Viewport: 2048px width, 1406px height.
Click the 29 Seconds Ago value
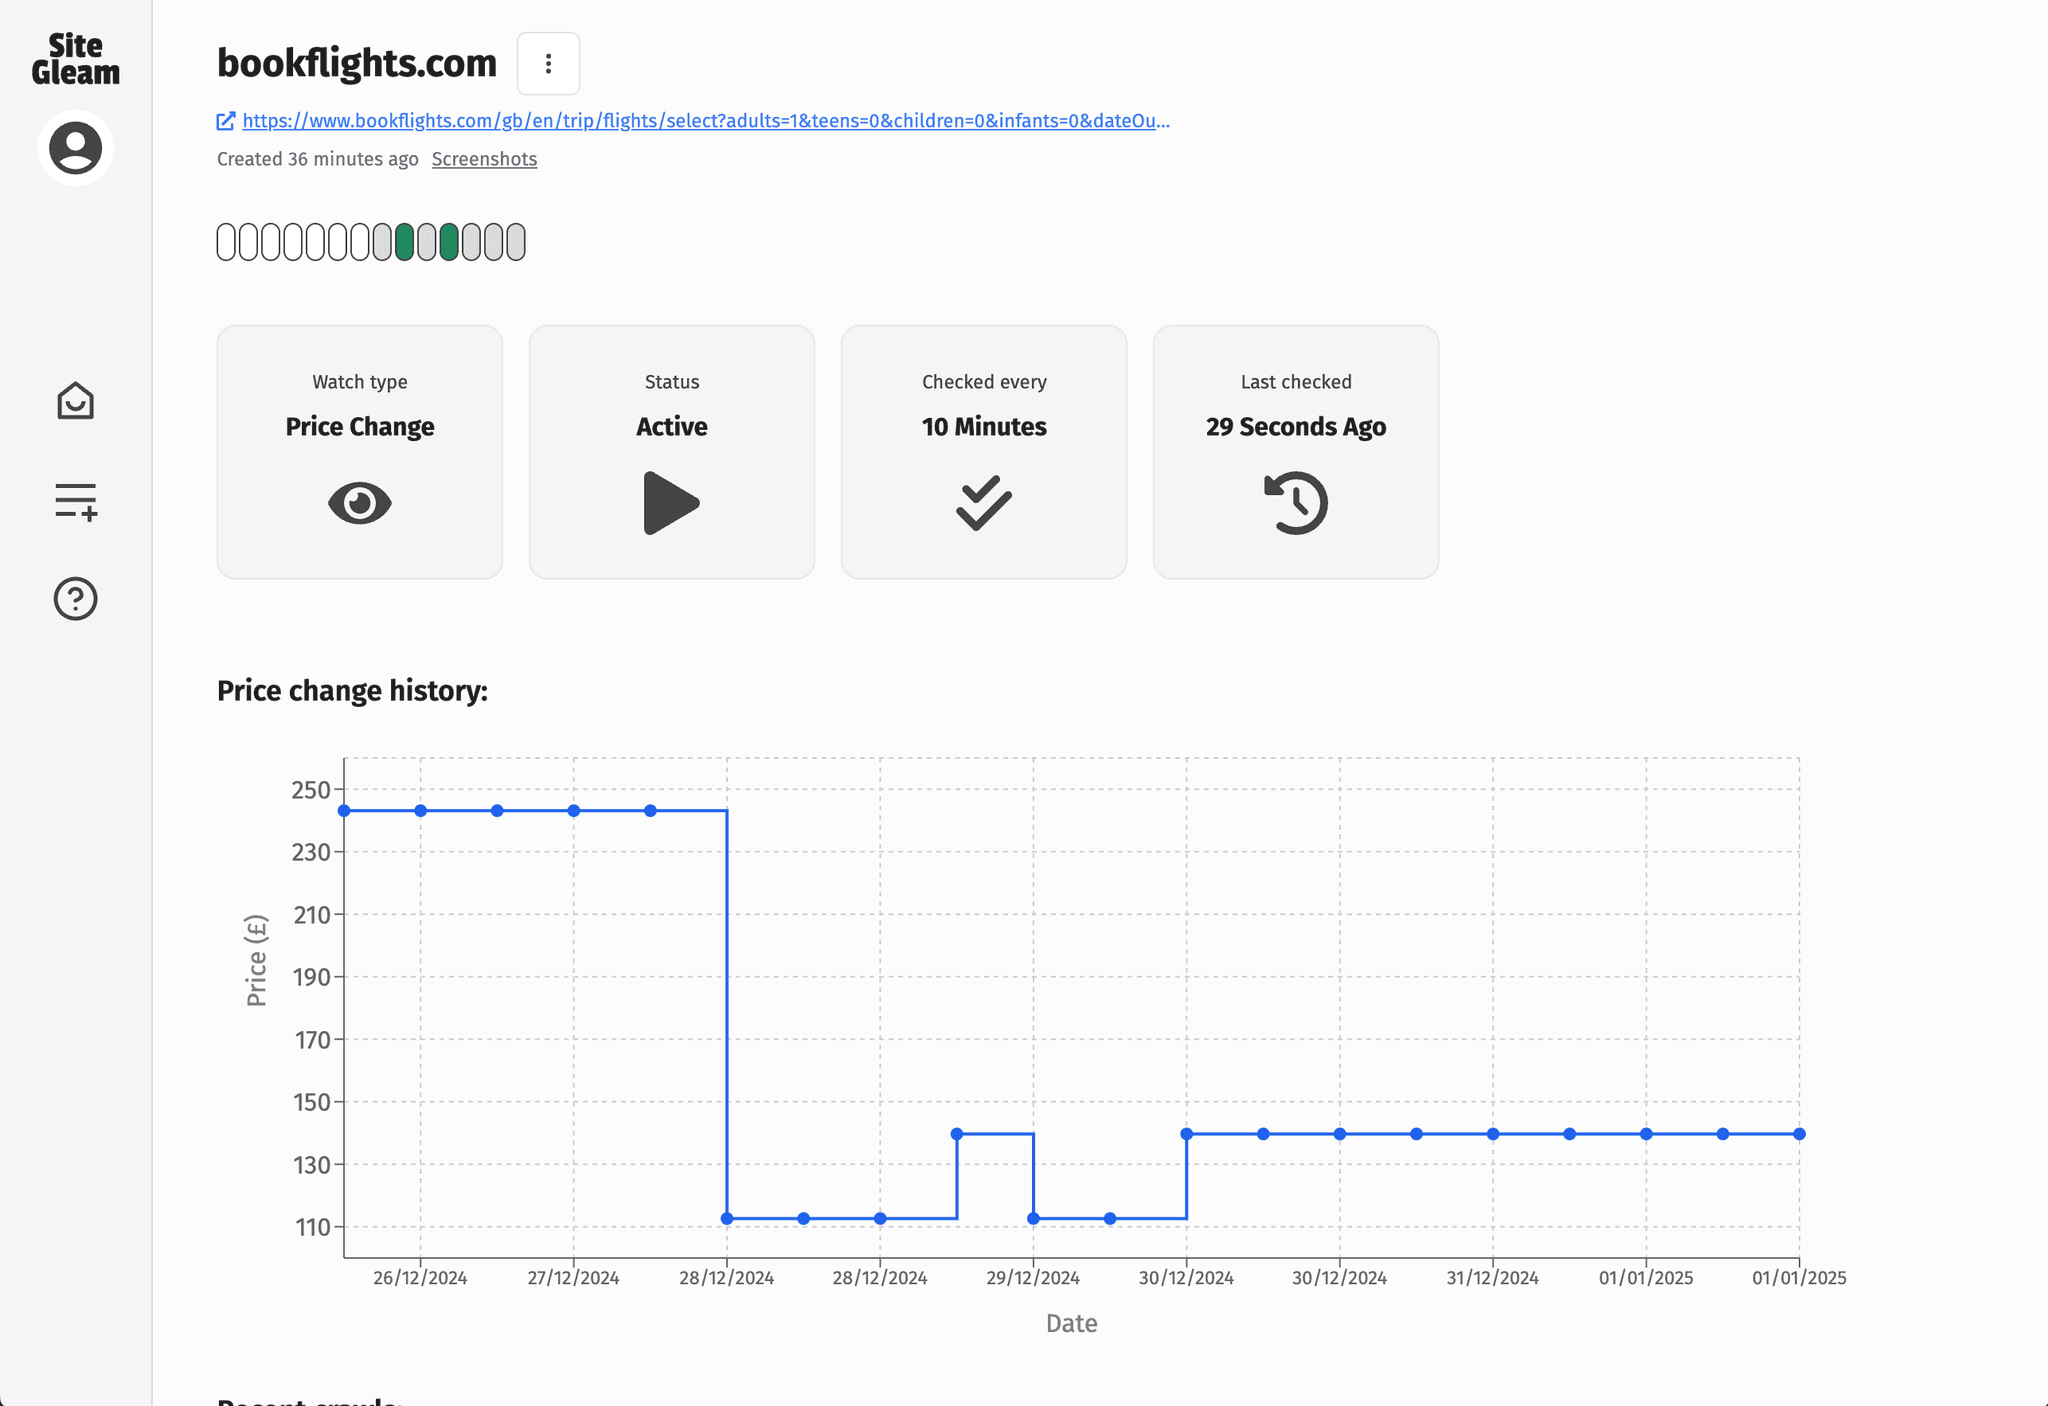1296,427
